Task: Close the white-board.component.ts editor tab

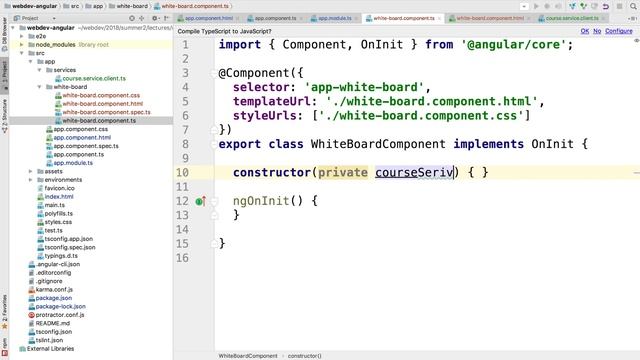Action: click(439, 18)
